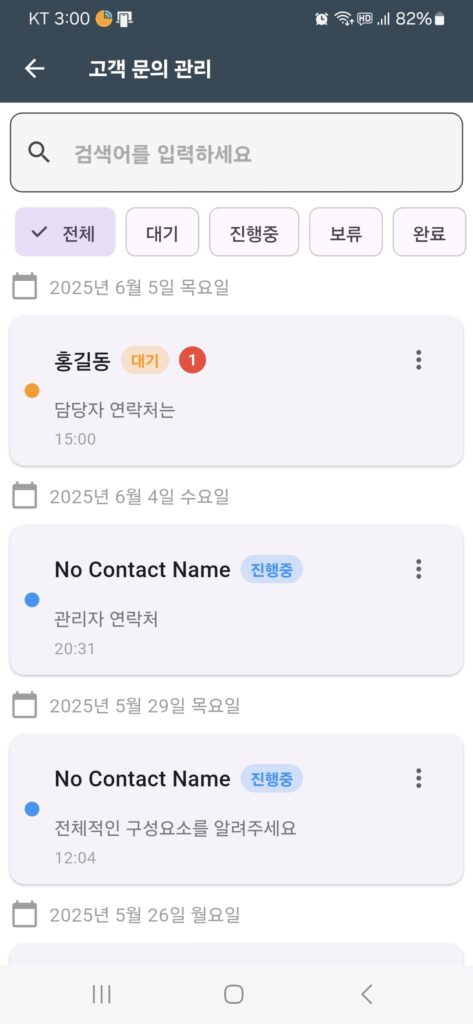Image resolution: width=473 pixels, height=1024 pixels.
Task: Tap calendar icon beside 2025년 5월 29일
Action: coord(25,705)
